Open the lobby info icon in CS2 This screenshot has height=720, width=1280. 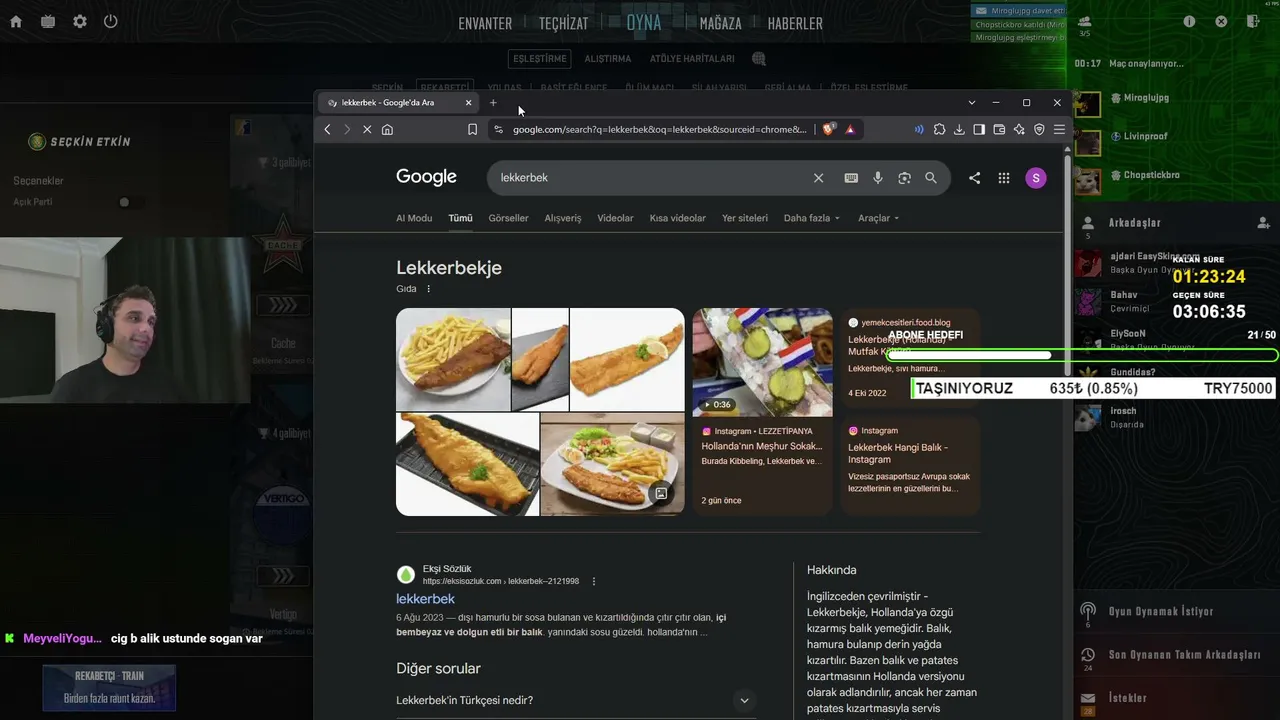pos(1189,21)
